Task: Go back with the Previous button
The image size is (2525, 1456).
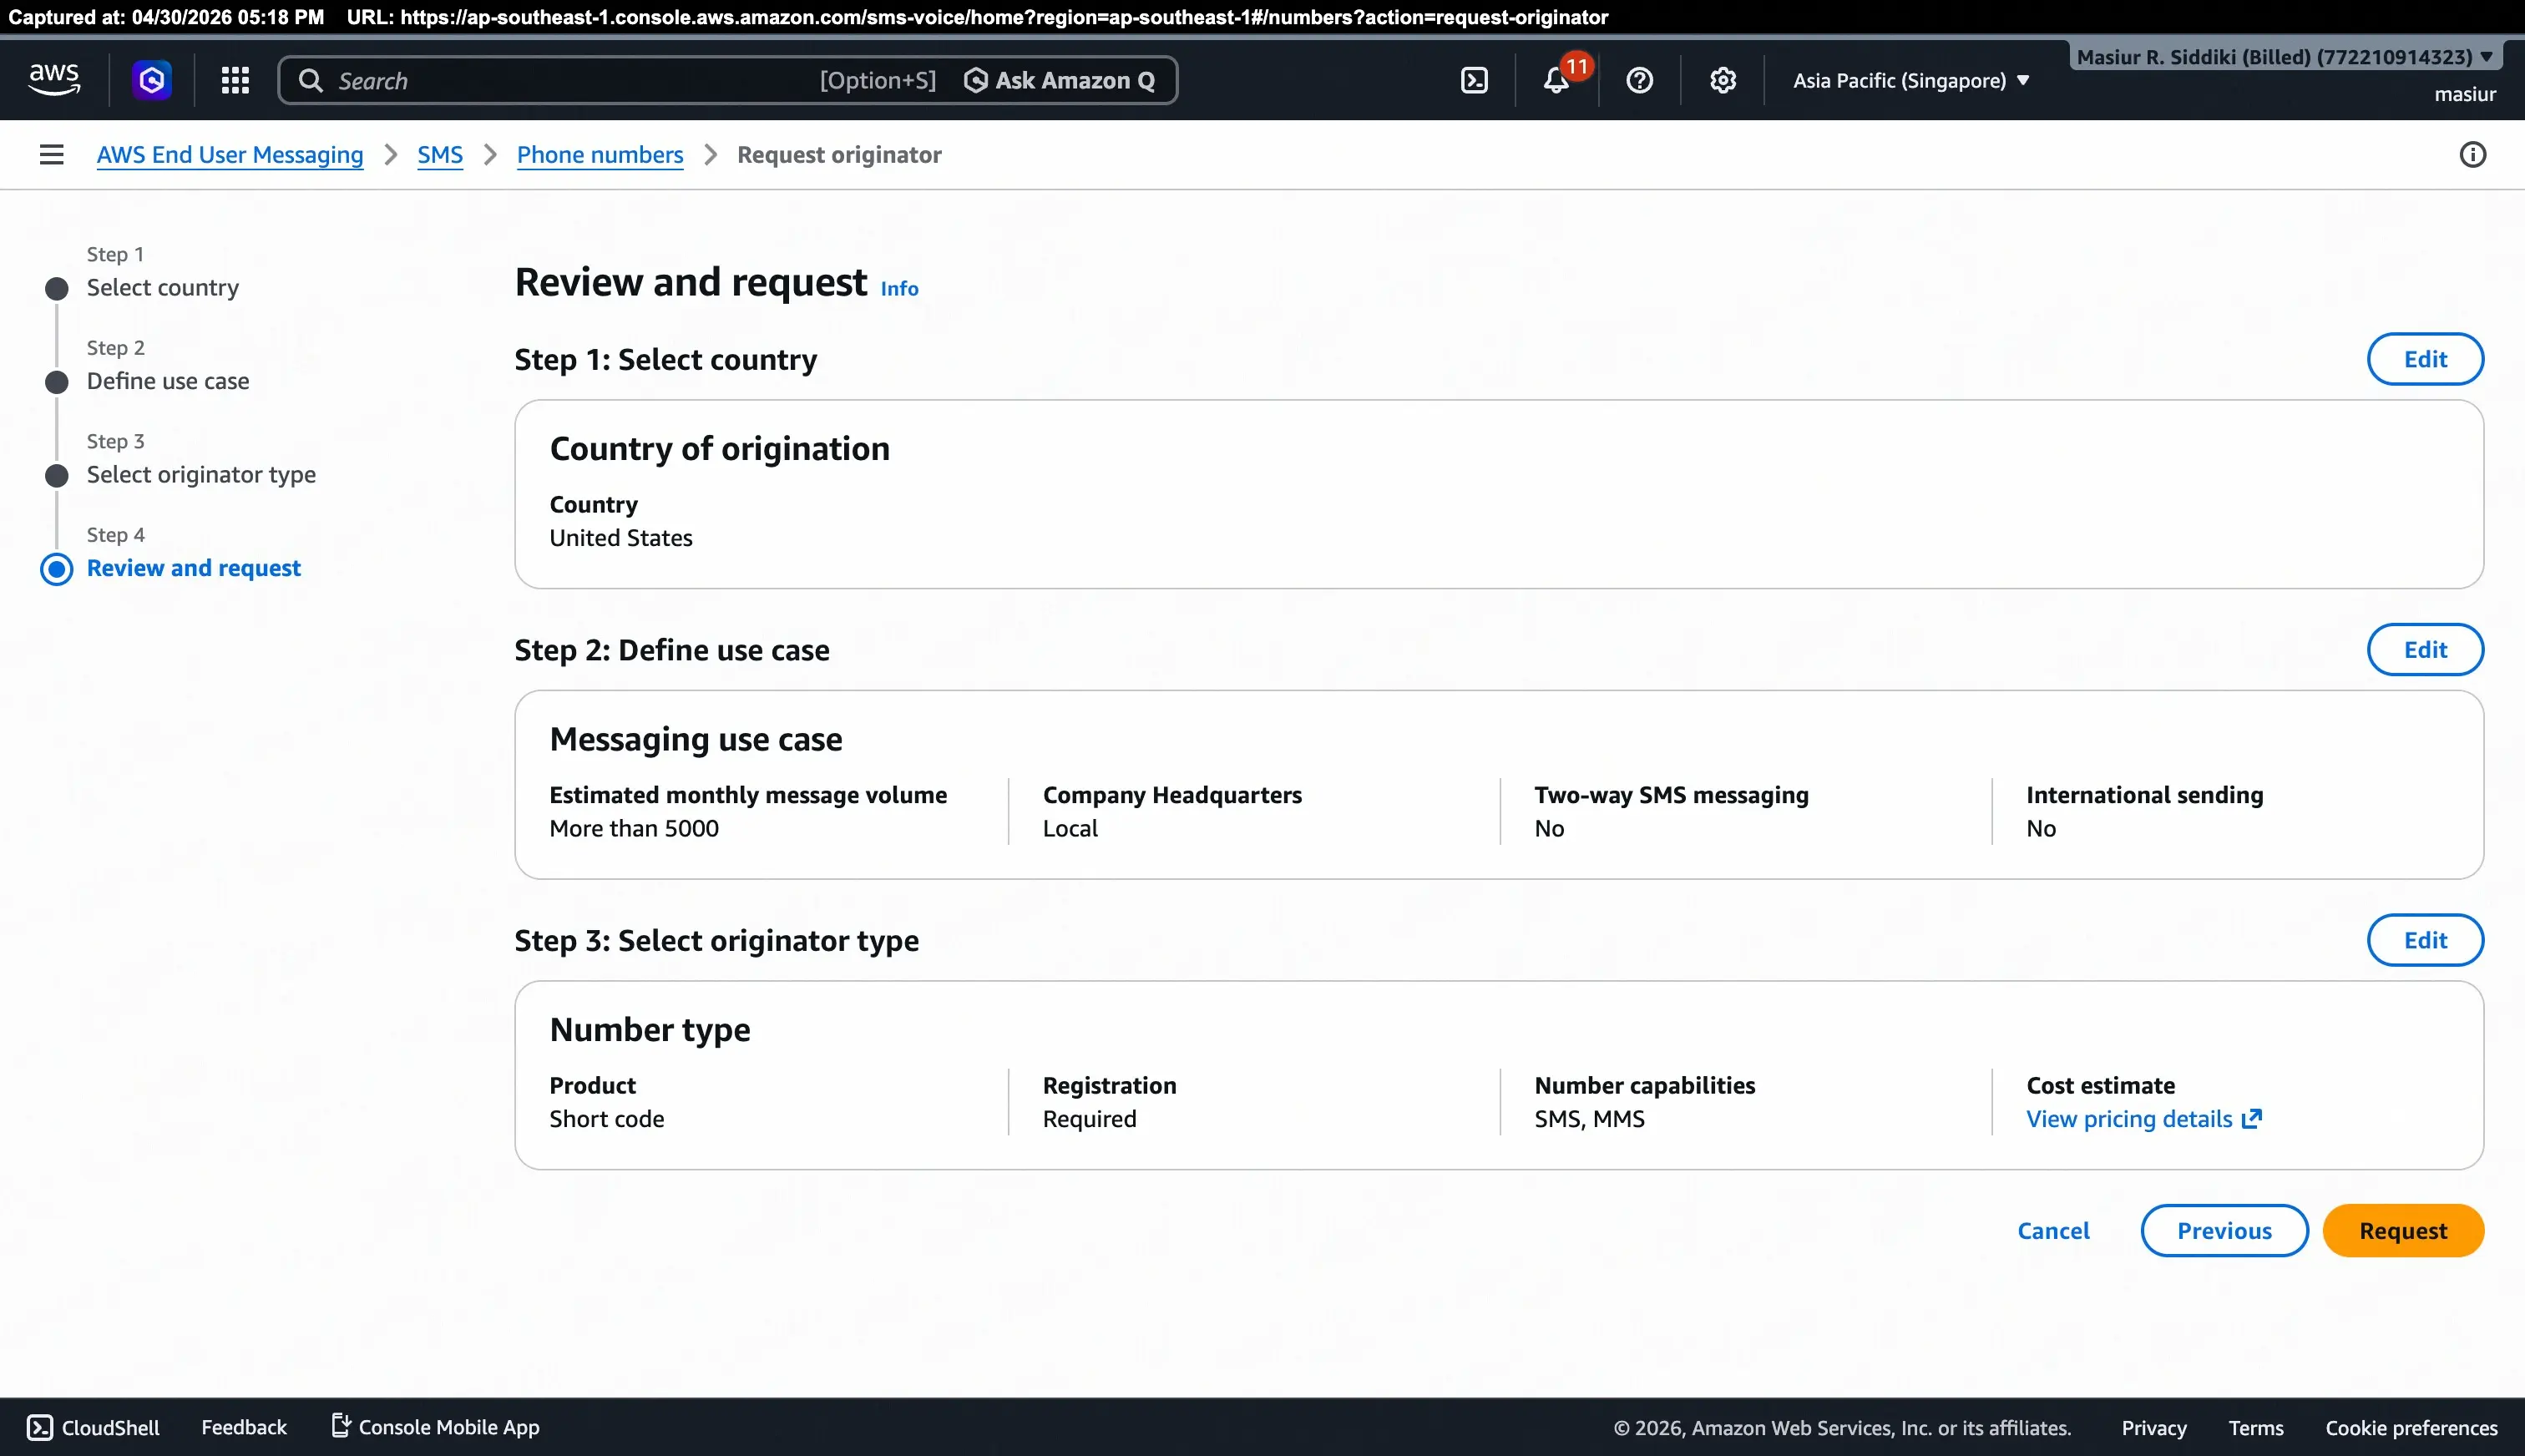Action: coord(2224,1231)
